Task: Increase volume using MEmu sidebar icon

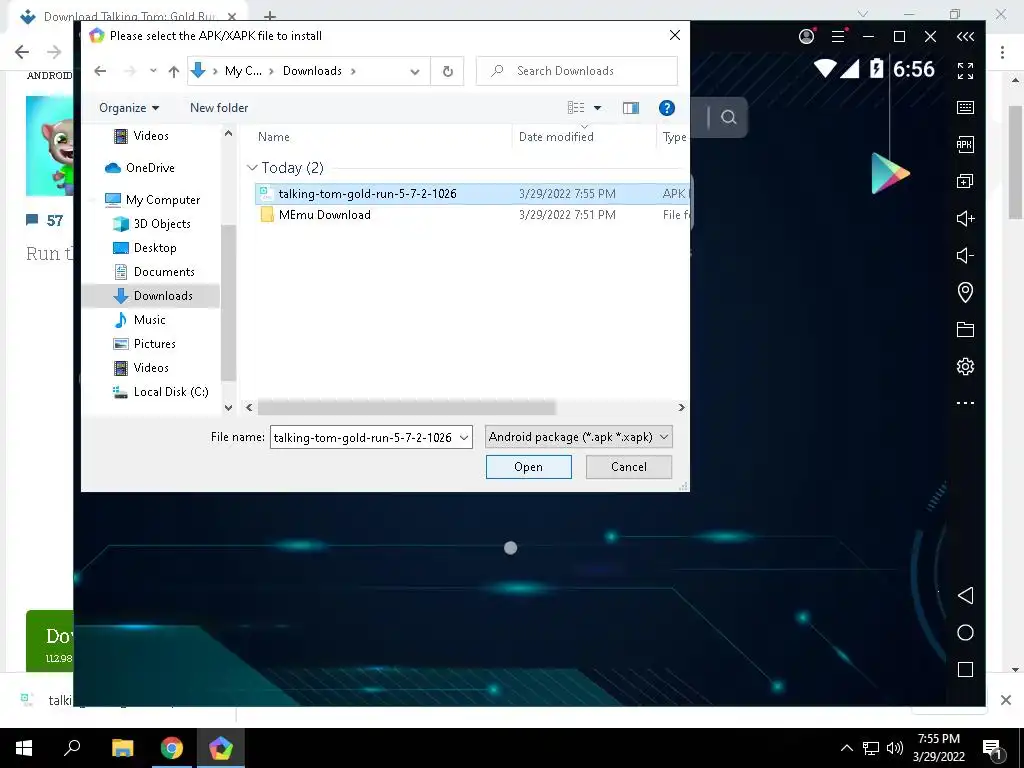Action: click(965, 218)
